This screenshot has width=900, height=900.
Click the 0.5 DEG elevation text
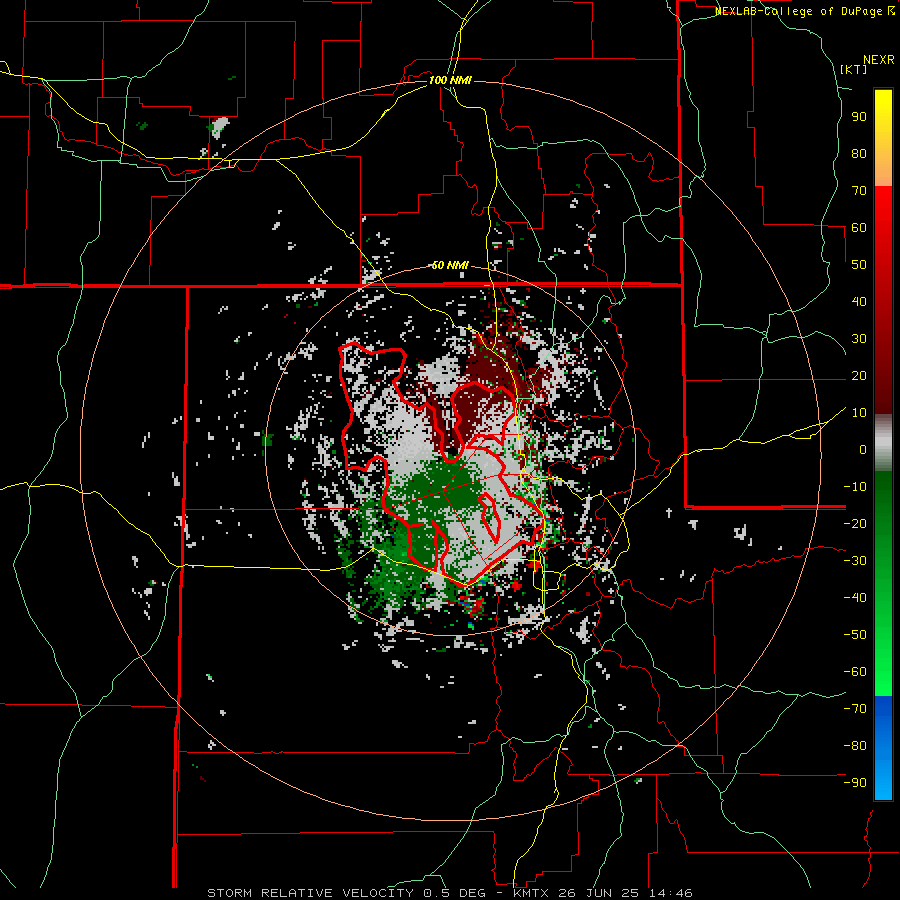454,893
